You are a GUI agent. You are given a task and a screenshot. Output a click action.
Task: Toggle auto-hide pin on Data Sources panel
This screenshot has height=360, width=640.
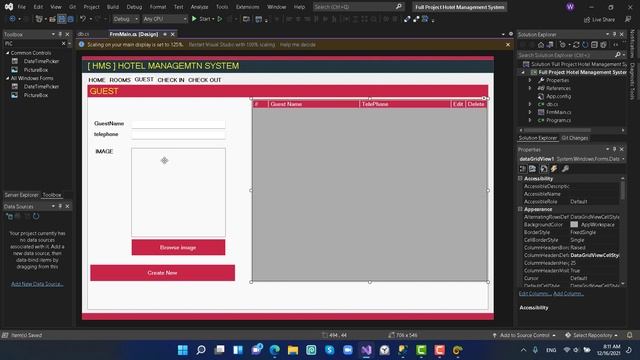pos(60,206)
